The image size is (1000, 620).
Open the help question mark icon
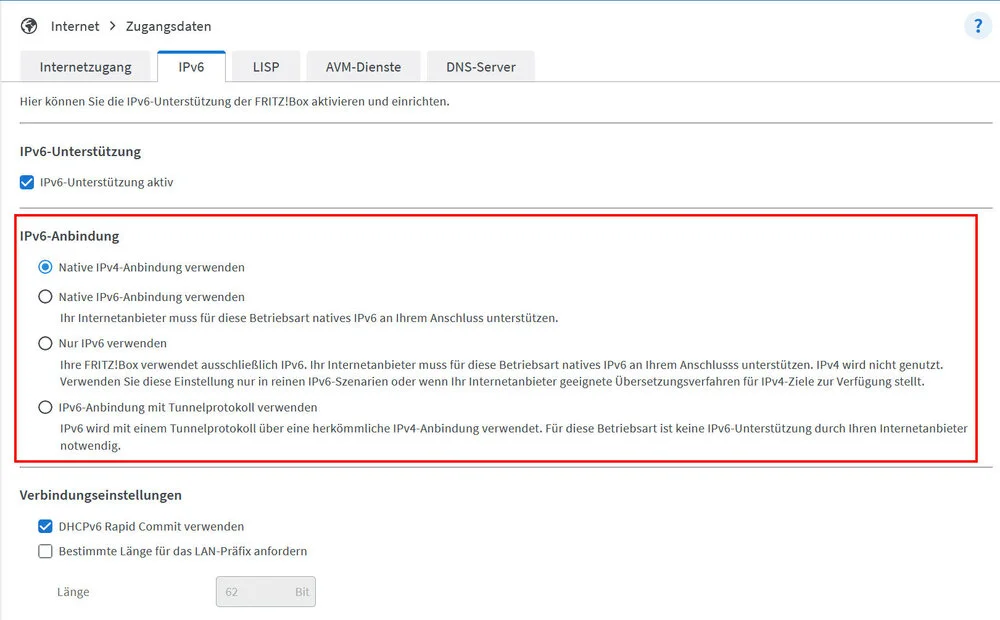[977, 26]
